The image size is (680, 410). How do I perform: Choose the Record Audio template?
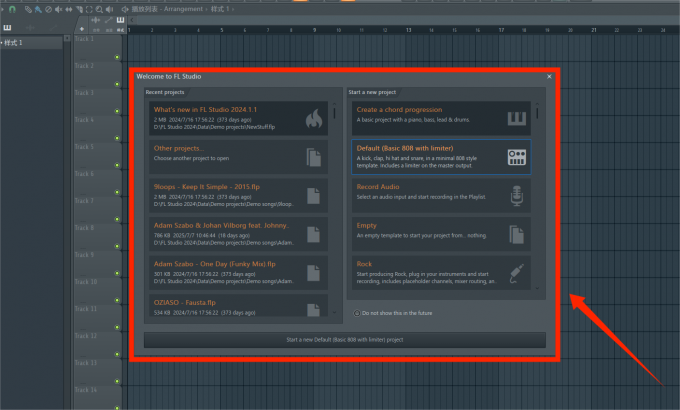coord(441,196)
